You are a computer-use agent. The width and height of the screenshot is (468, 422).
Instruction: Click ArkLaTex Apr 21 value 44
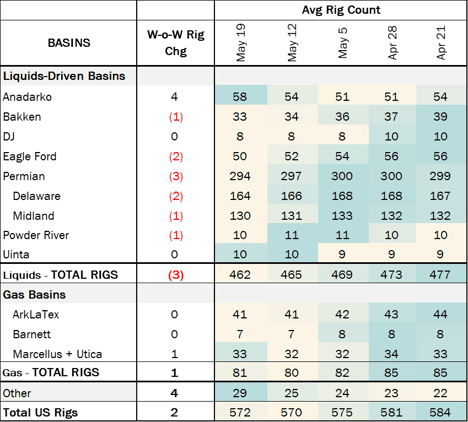click(440, 314)
